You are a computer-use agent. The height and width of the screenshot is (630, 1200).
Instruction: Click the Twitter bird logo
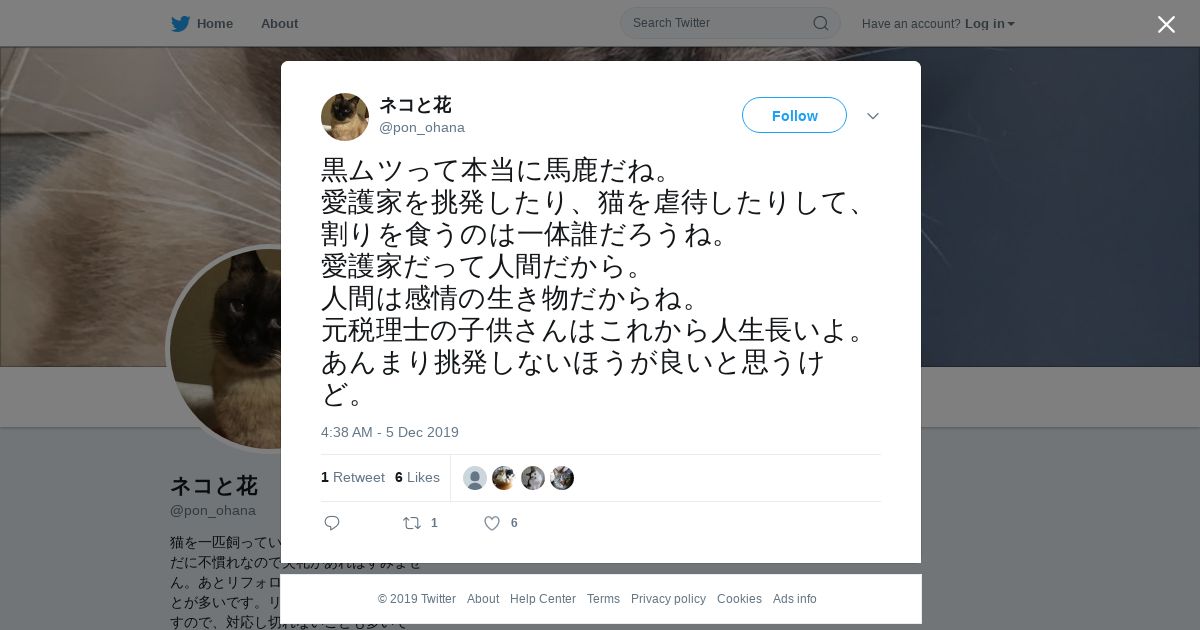(180, 23)
